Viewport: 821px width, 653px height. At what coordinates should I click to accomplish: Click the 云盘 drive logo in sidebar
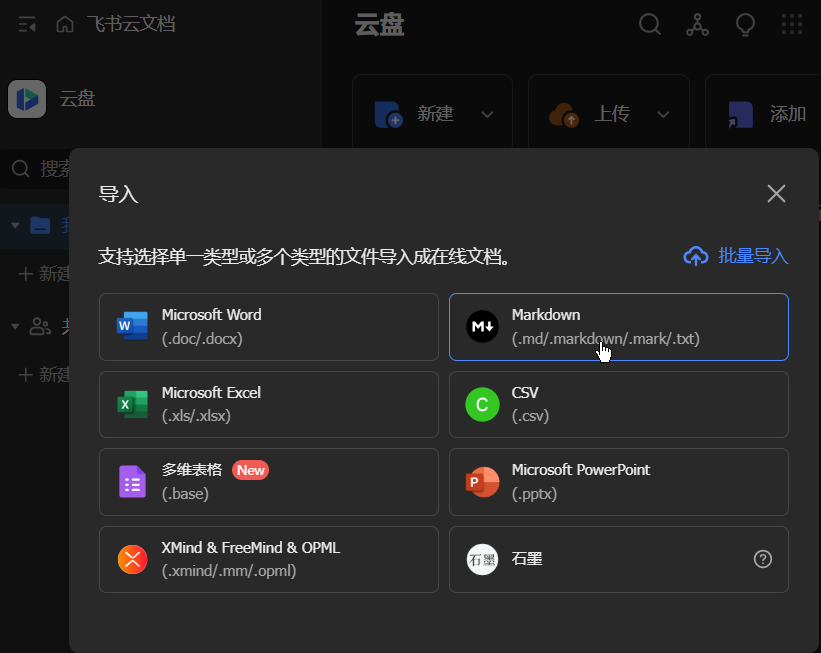(x=27, y=99)
